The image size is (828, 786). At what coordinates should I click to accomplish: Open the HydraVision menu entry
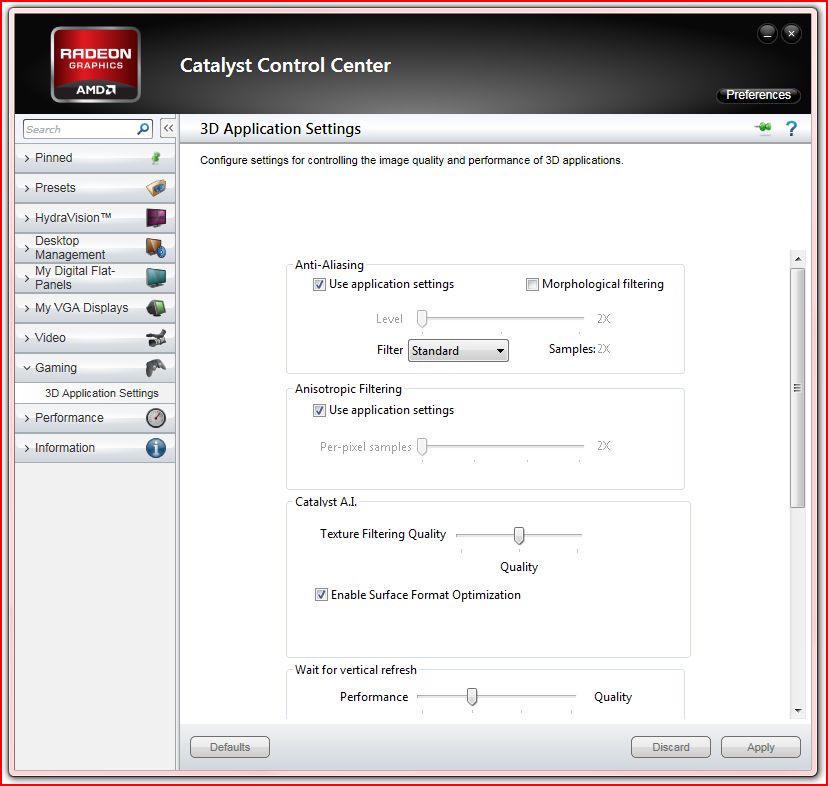(x=95, y=218)
